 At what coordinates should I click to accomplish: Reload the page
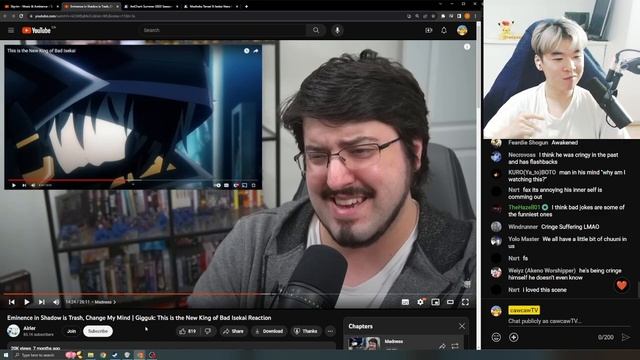click(x=21, y=16)
